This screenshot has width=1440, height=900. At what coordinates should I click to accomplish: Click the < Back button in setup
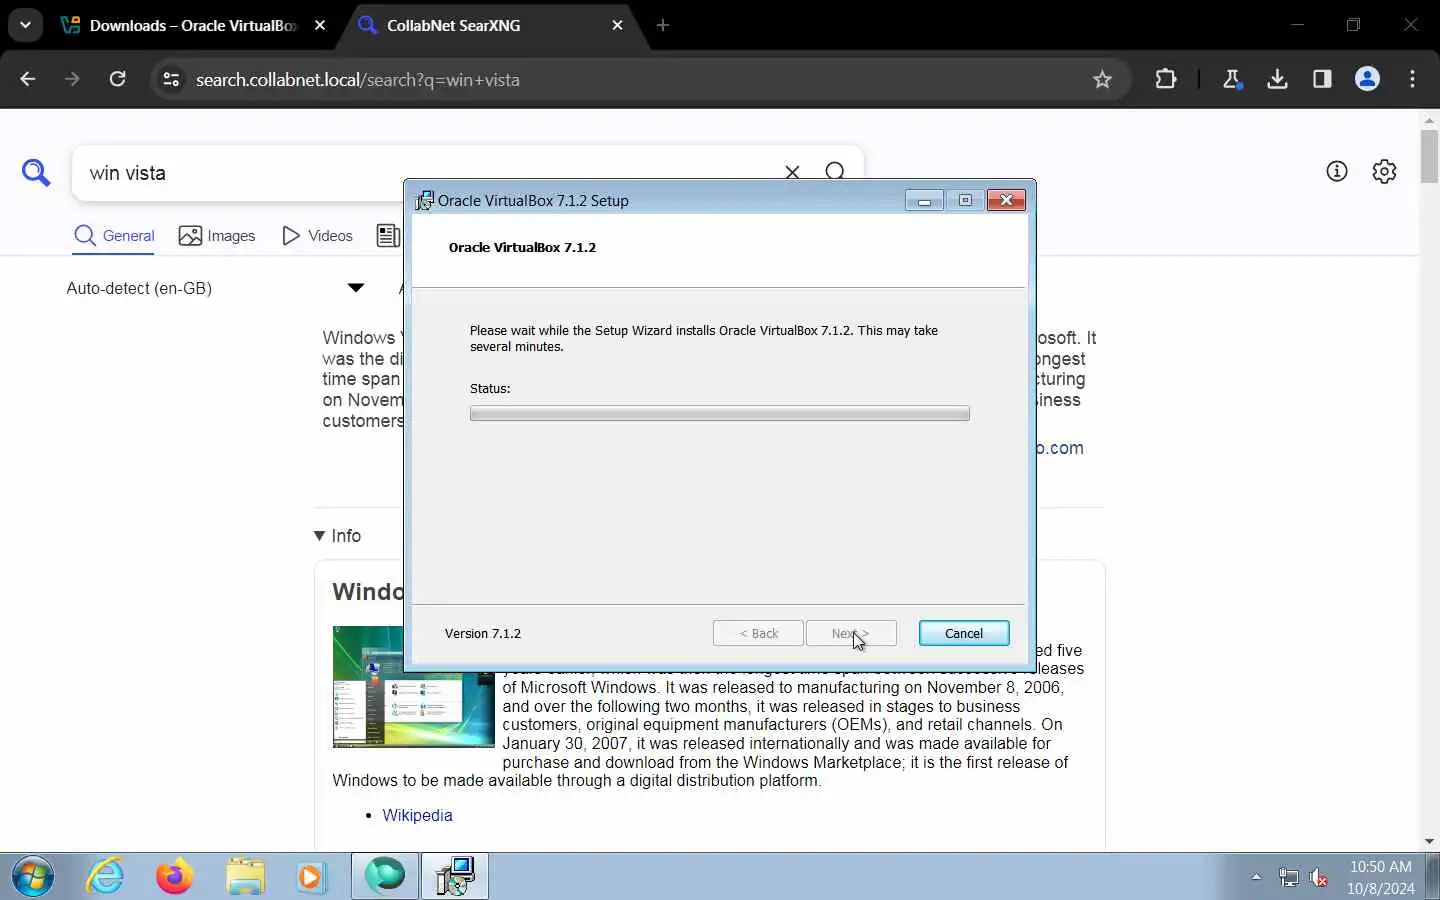click(x=758, y=633)
